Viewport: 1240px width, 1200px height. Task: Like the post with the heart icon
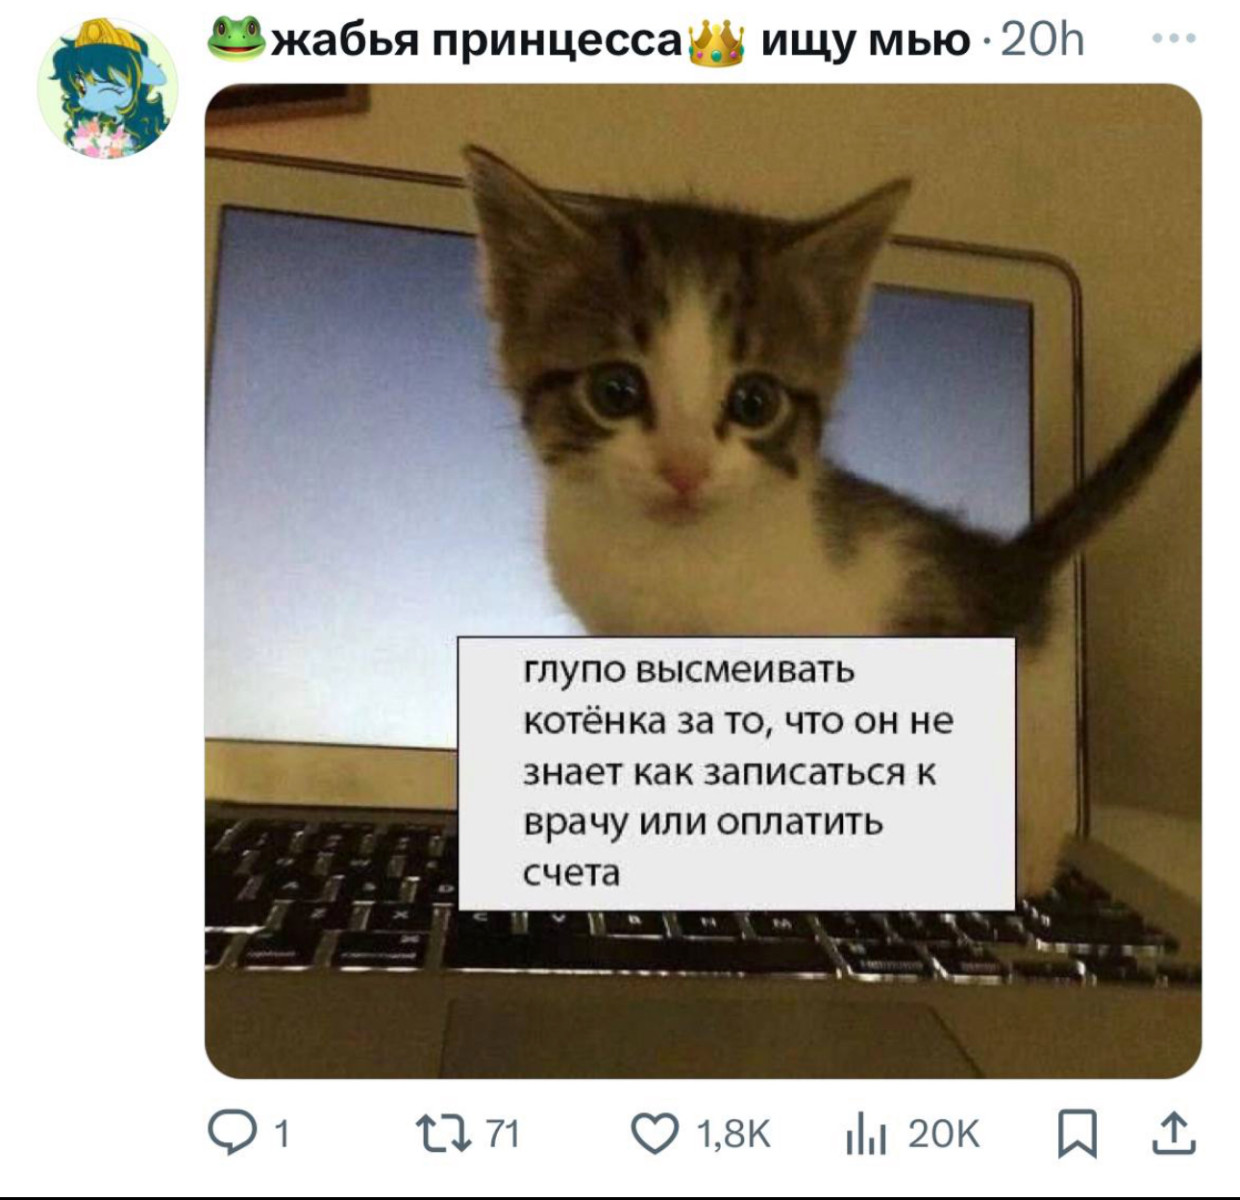pos(655,1134)
